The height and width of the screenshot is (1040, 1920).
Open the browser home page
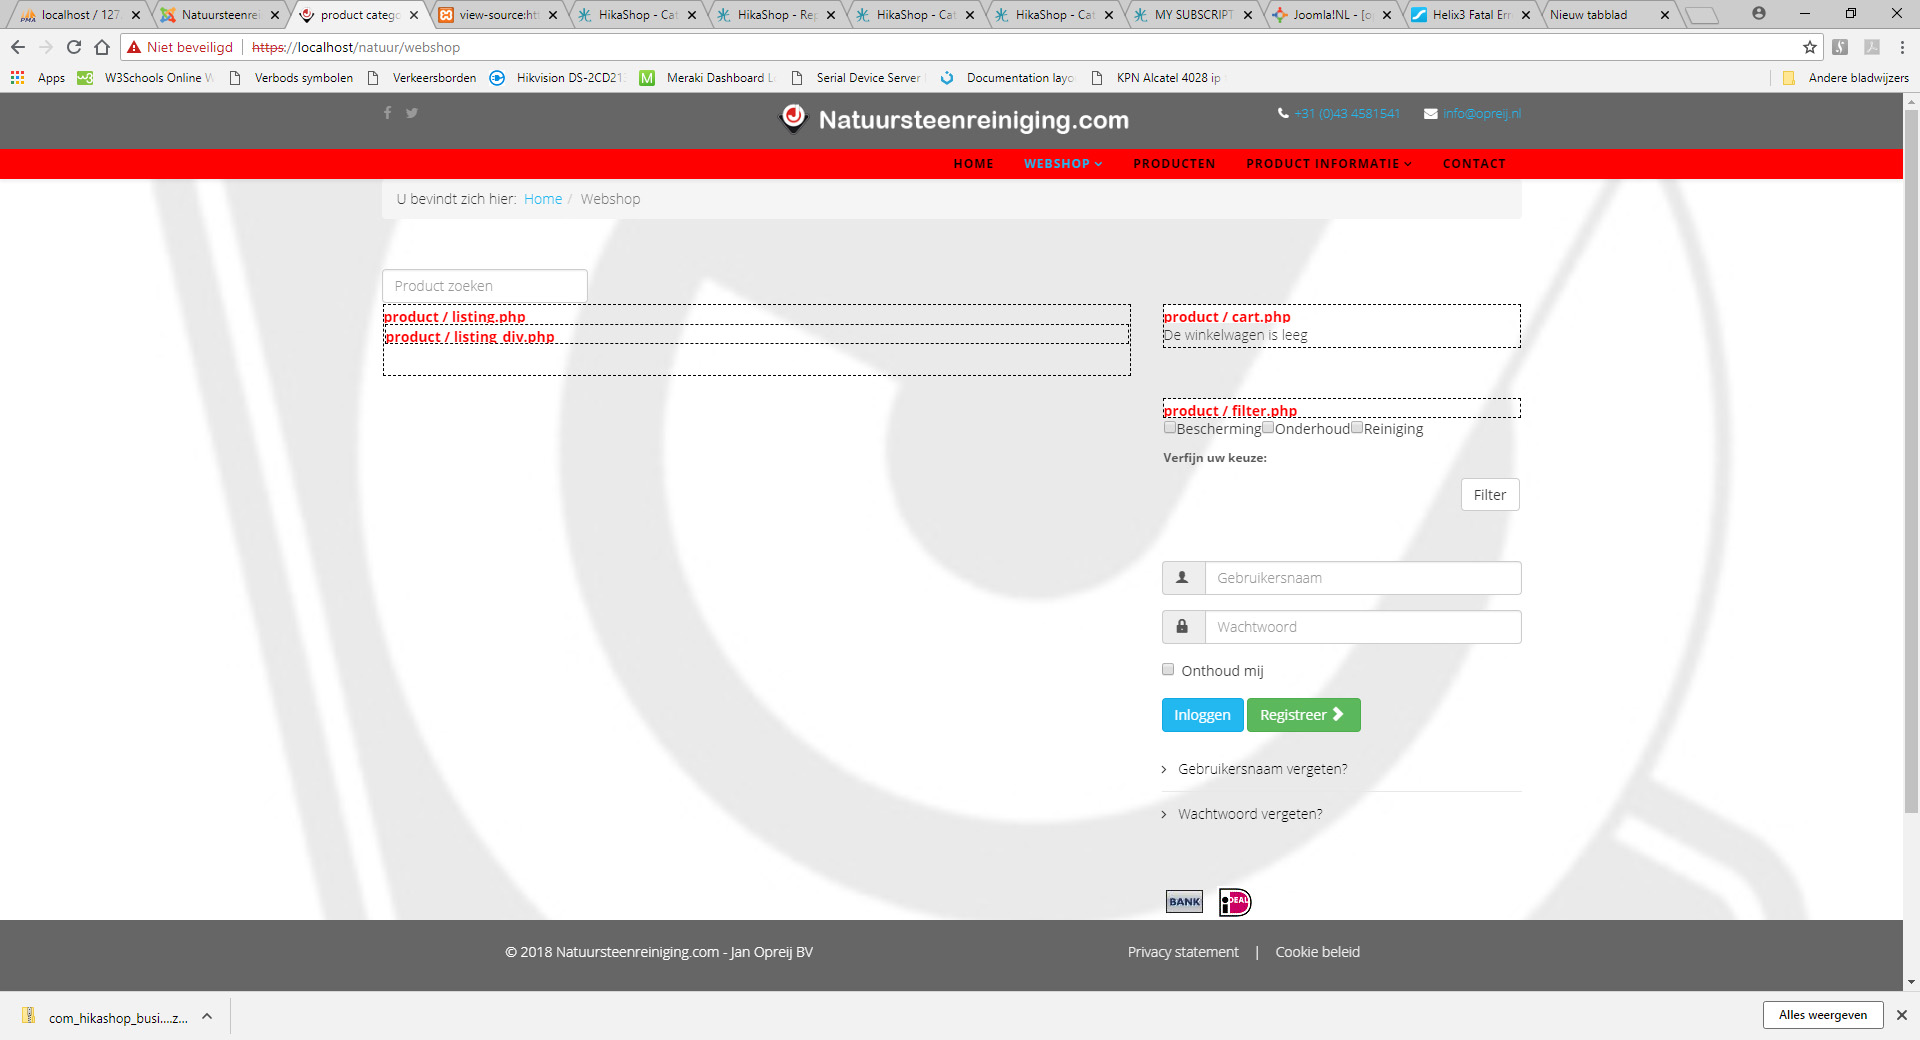(102, 47)
